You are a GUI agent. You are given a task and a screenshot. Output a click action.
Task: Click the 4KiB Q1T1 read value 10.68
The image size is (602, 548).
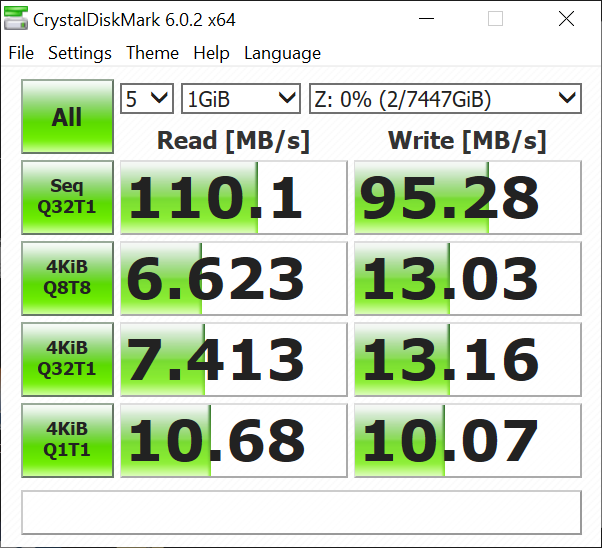click(234, 440)
